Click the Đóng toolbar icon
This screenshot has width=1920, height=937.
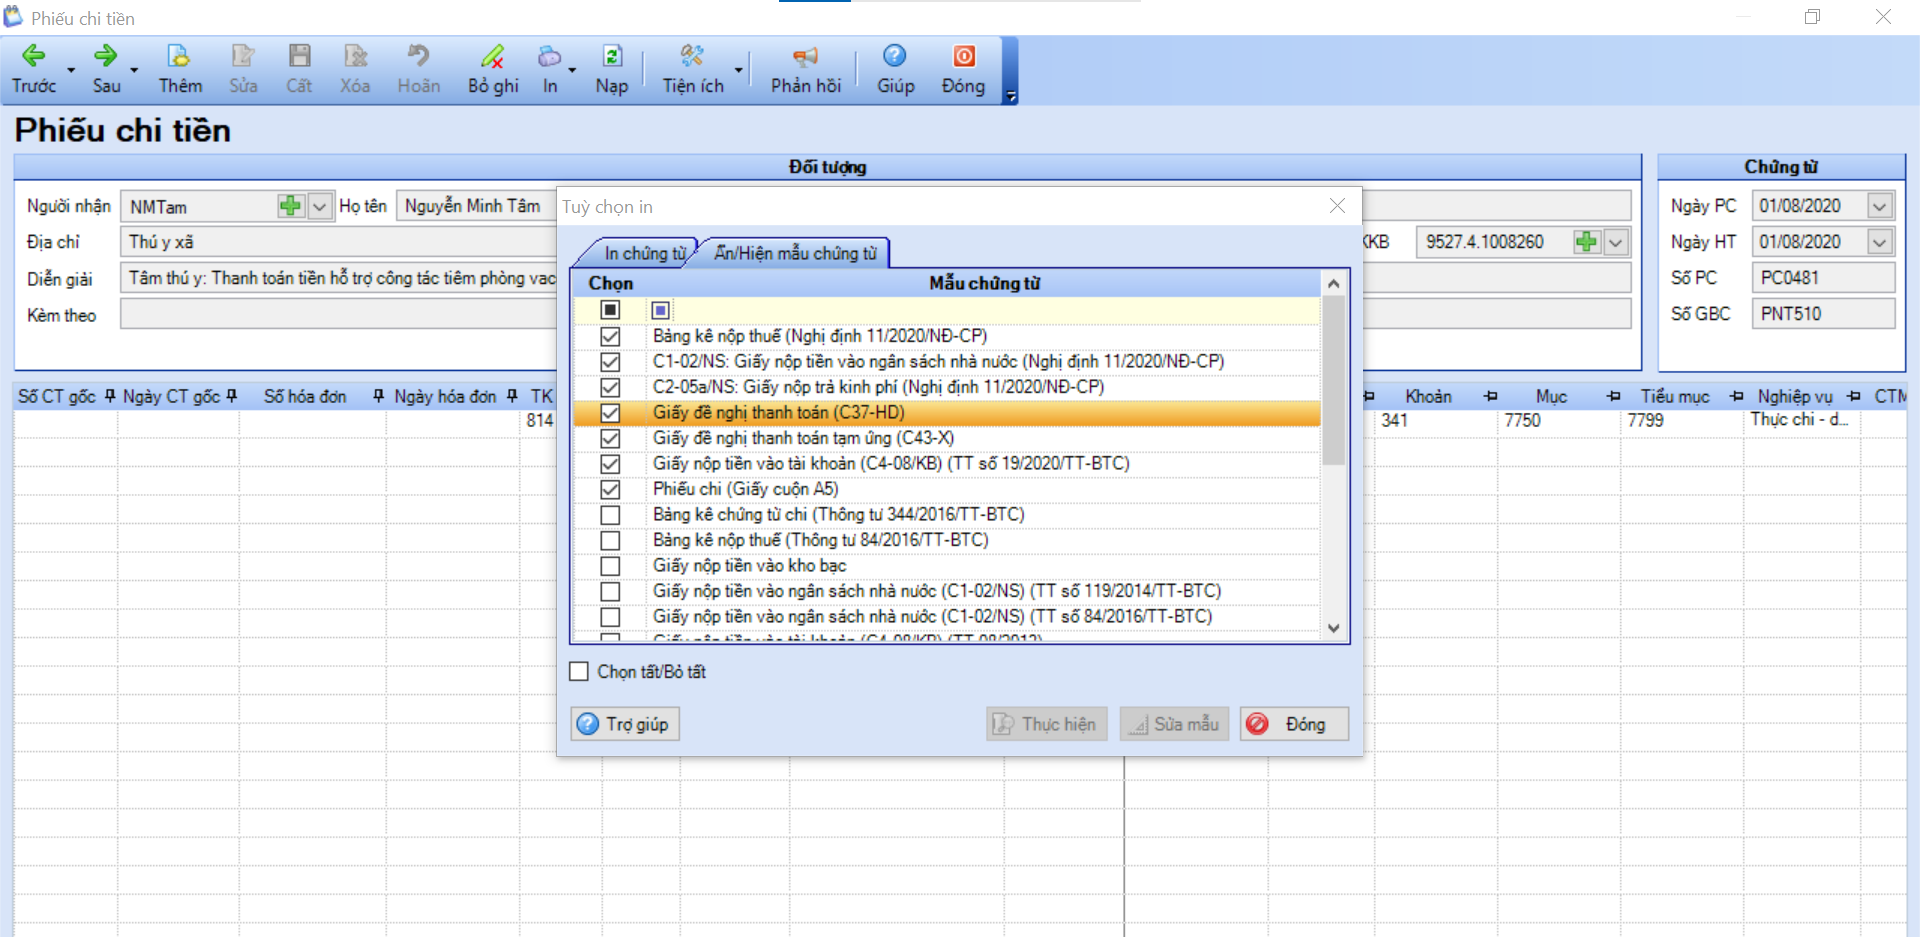[964, 56]
